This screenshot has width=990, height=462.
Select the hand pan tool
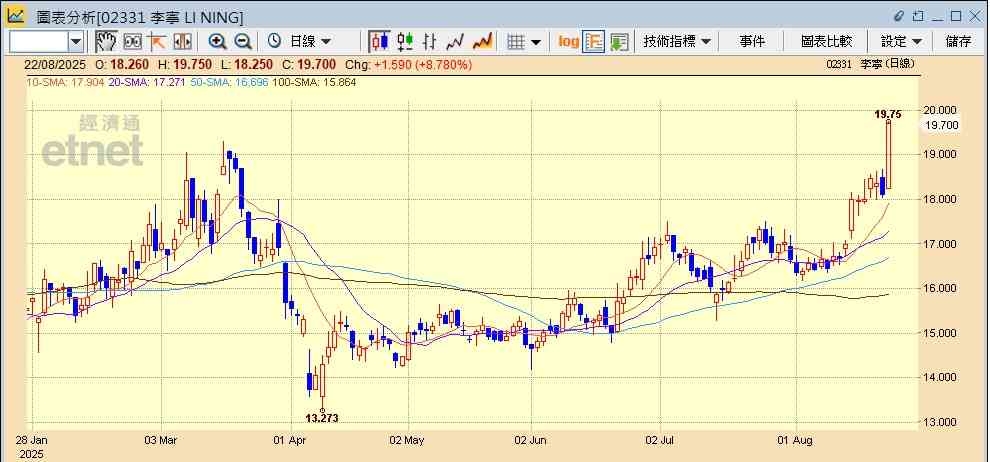coord(106,42)
